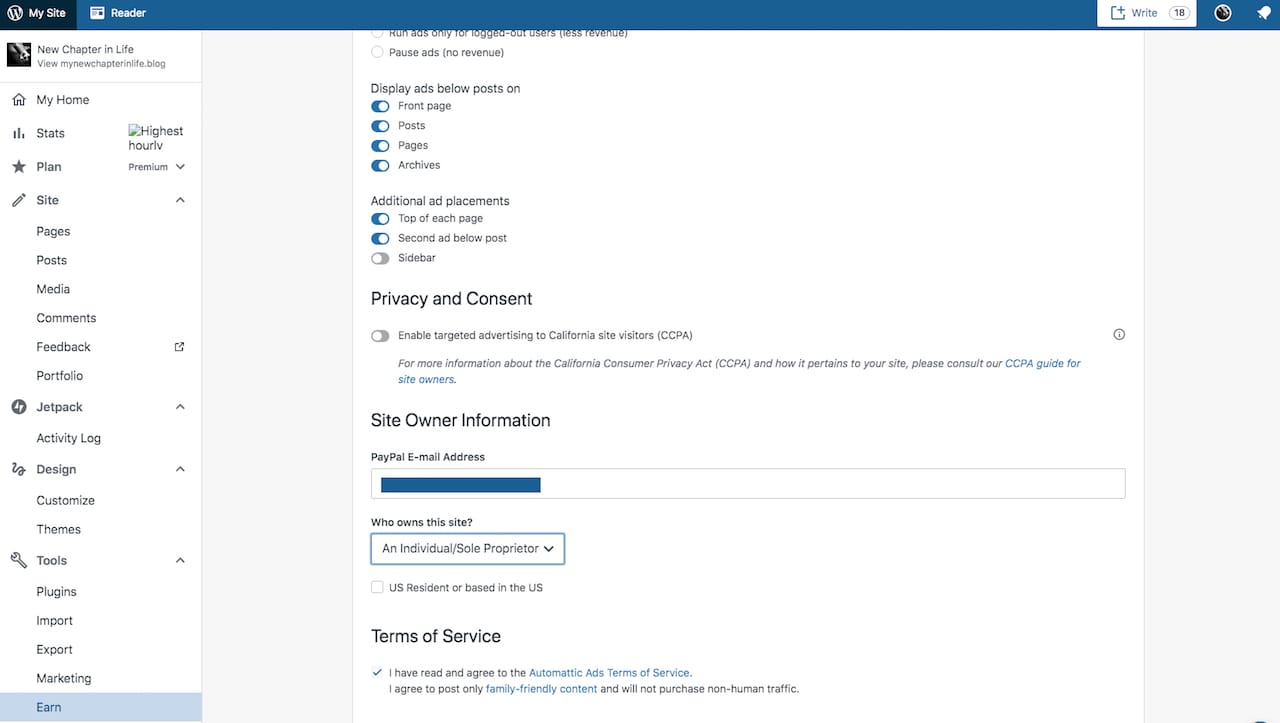Open the Who owns this site dropdown
Viewport: 1280px width, 723px height.
467,548
